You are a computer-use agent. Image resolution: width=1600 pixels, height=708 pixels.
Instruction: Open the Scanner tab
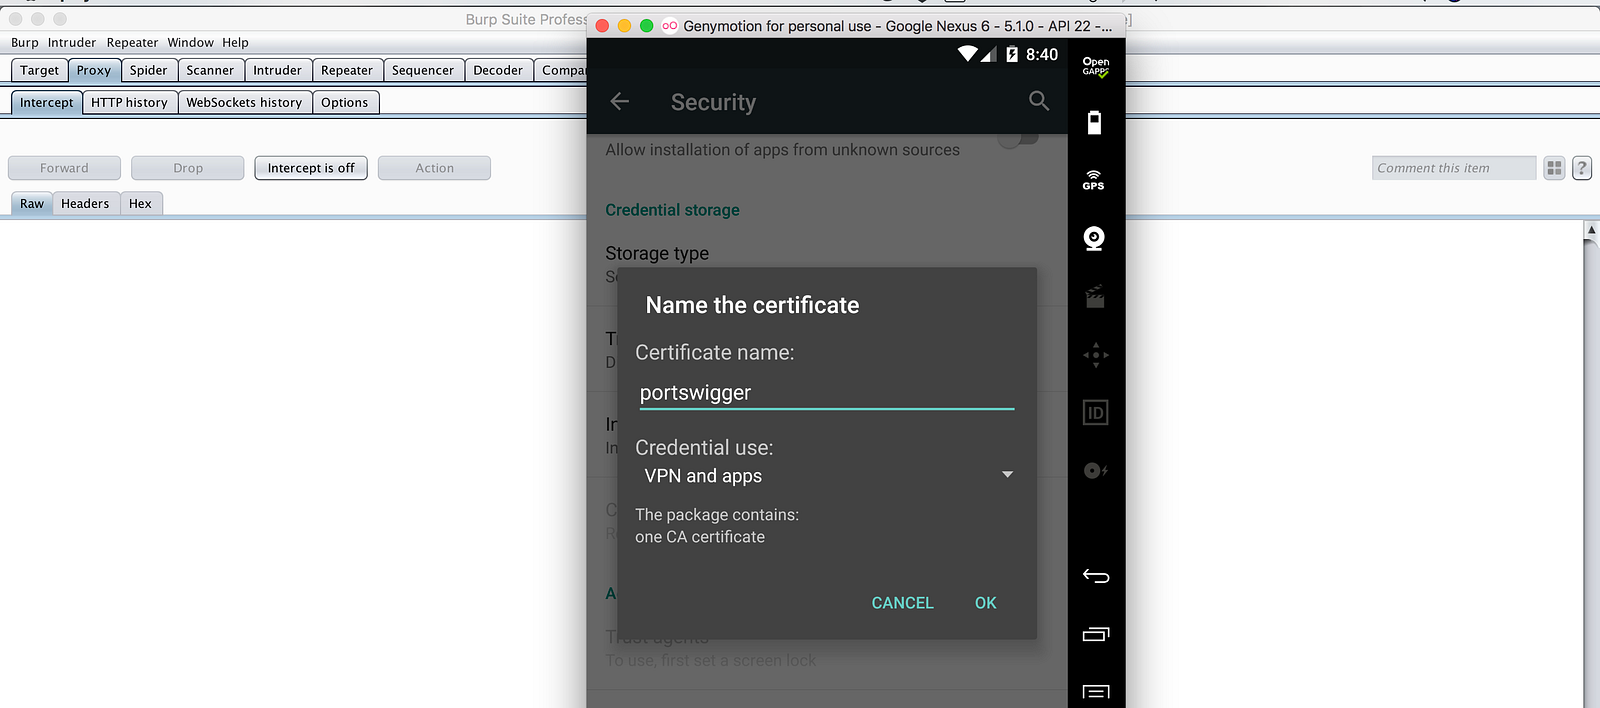210,70
